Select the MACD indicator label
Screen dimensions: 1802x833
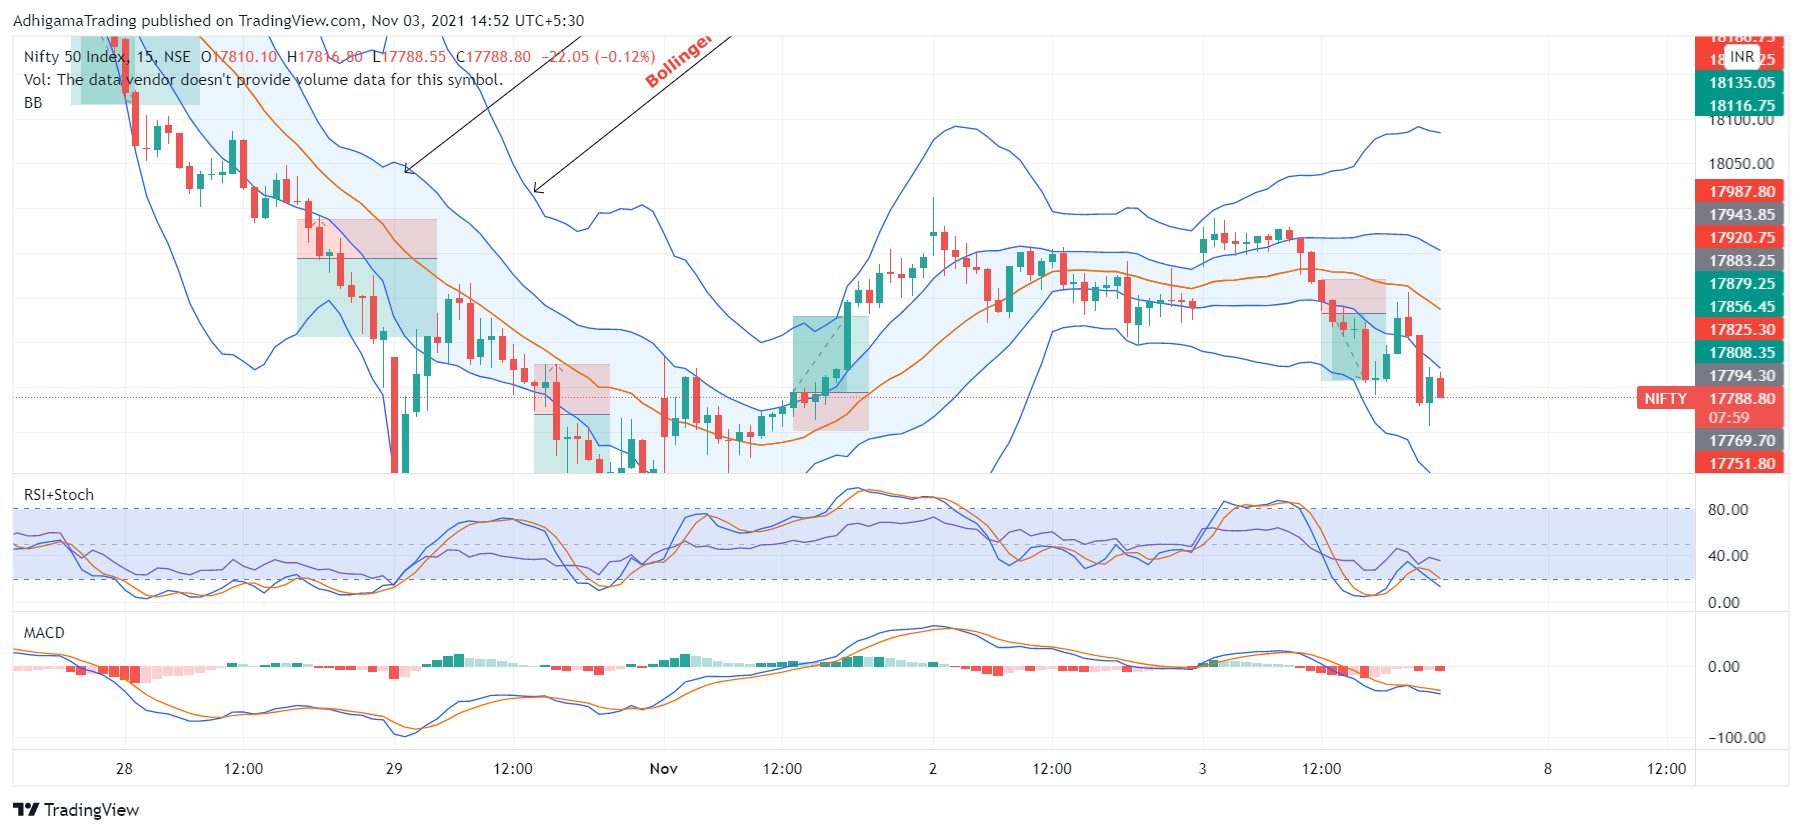tap(44, 633)
